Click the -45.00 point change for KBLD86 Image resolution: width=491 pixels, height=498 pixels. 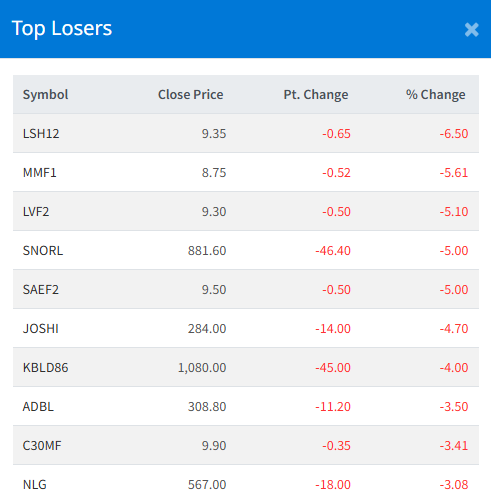(x=333, y=368)
